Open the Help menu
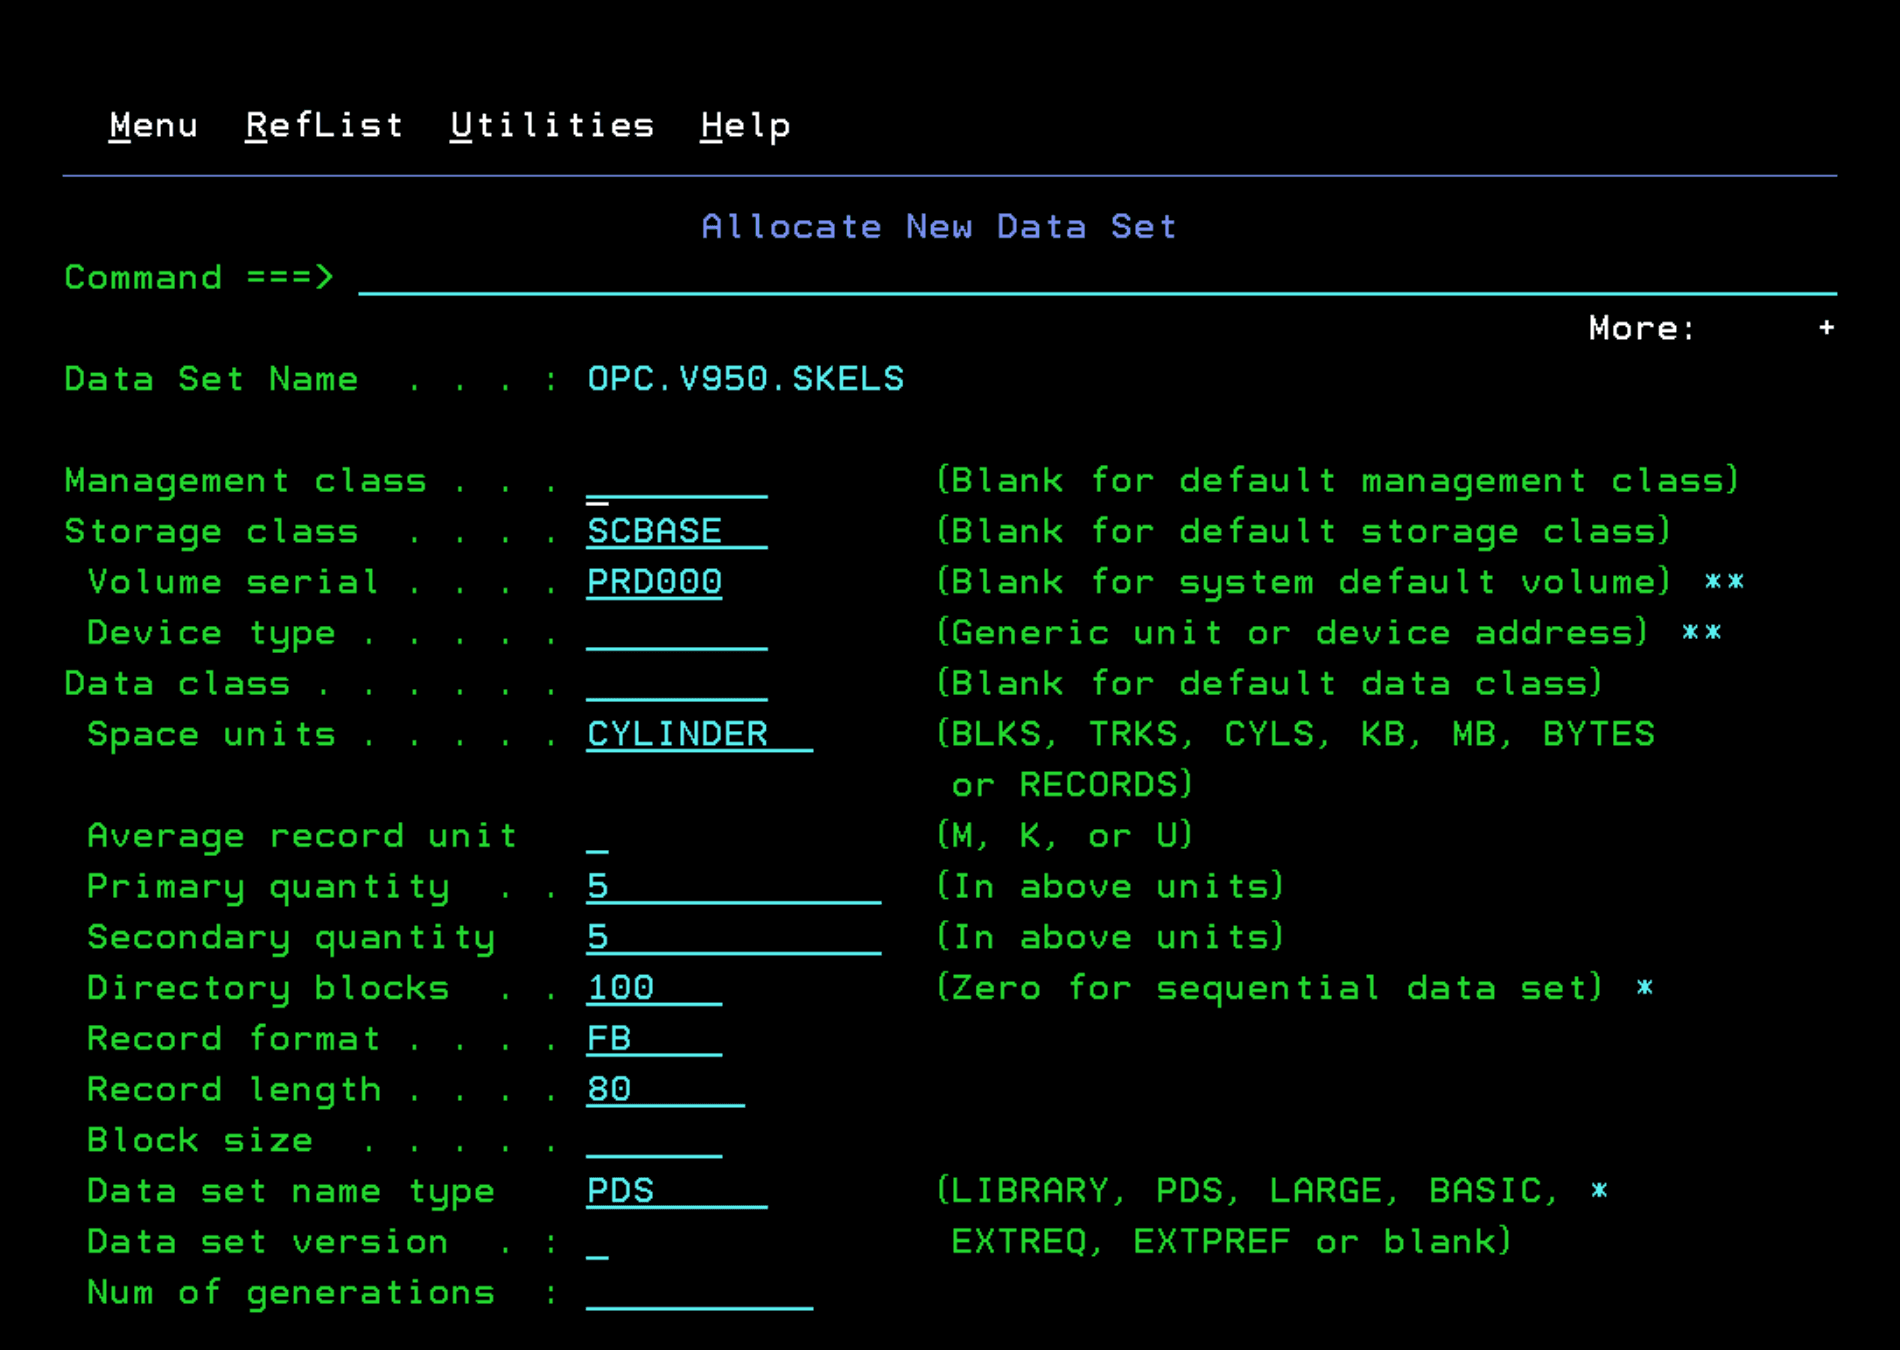 coord(744,124)
